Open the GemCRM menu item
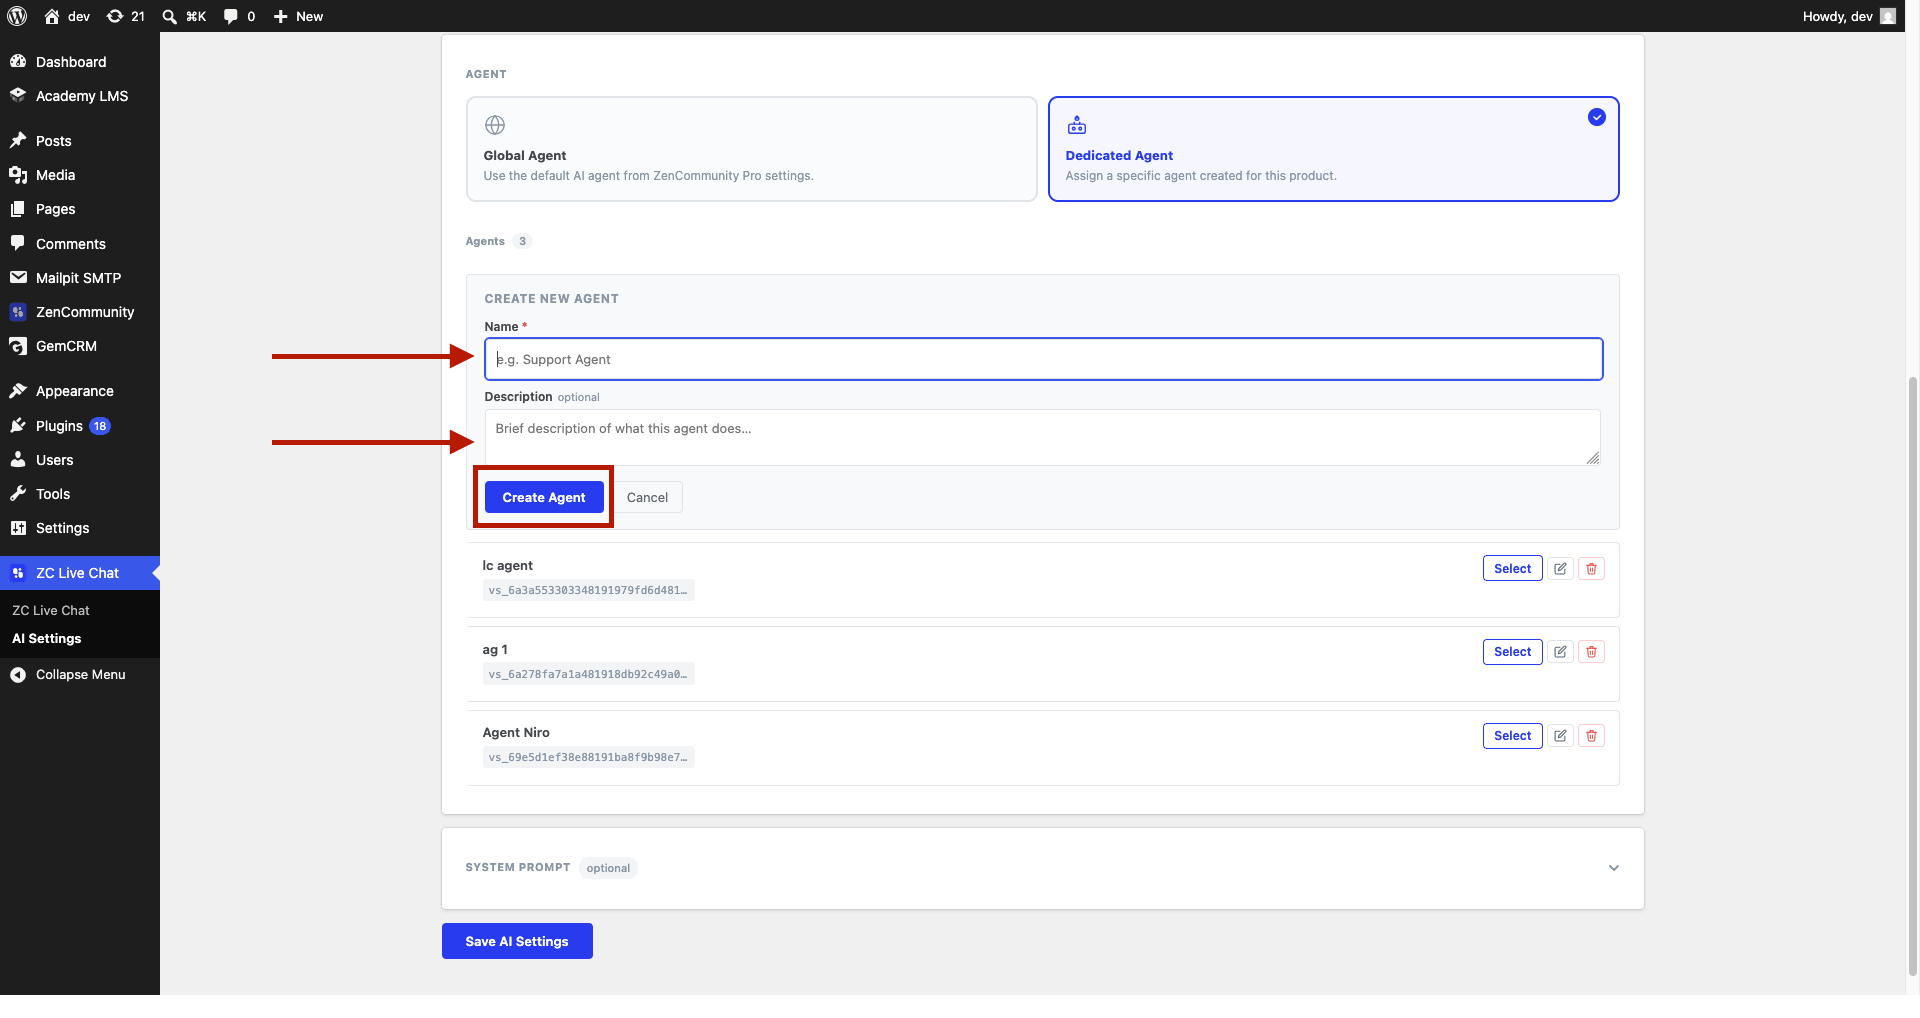The image size is (1920, 1018). (x=80, y=346)
